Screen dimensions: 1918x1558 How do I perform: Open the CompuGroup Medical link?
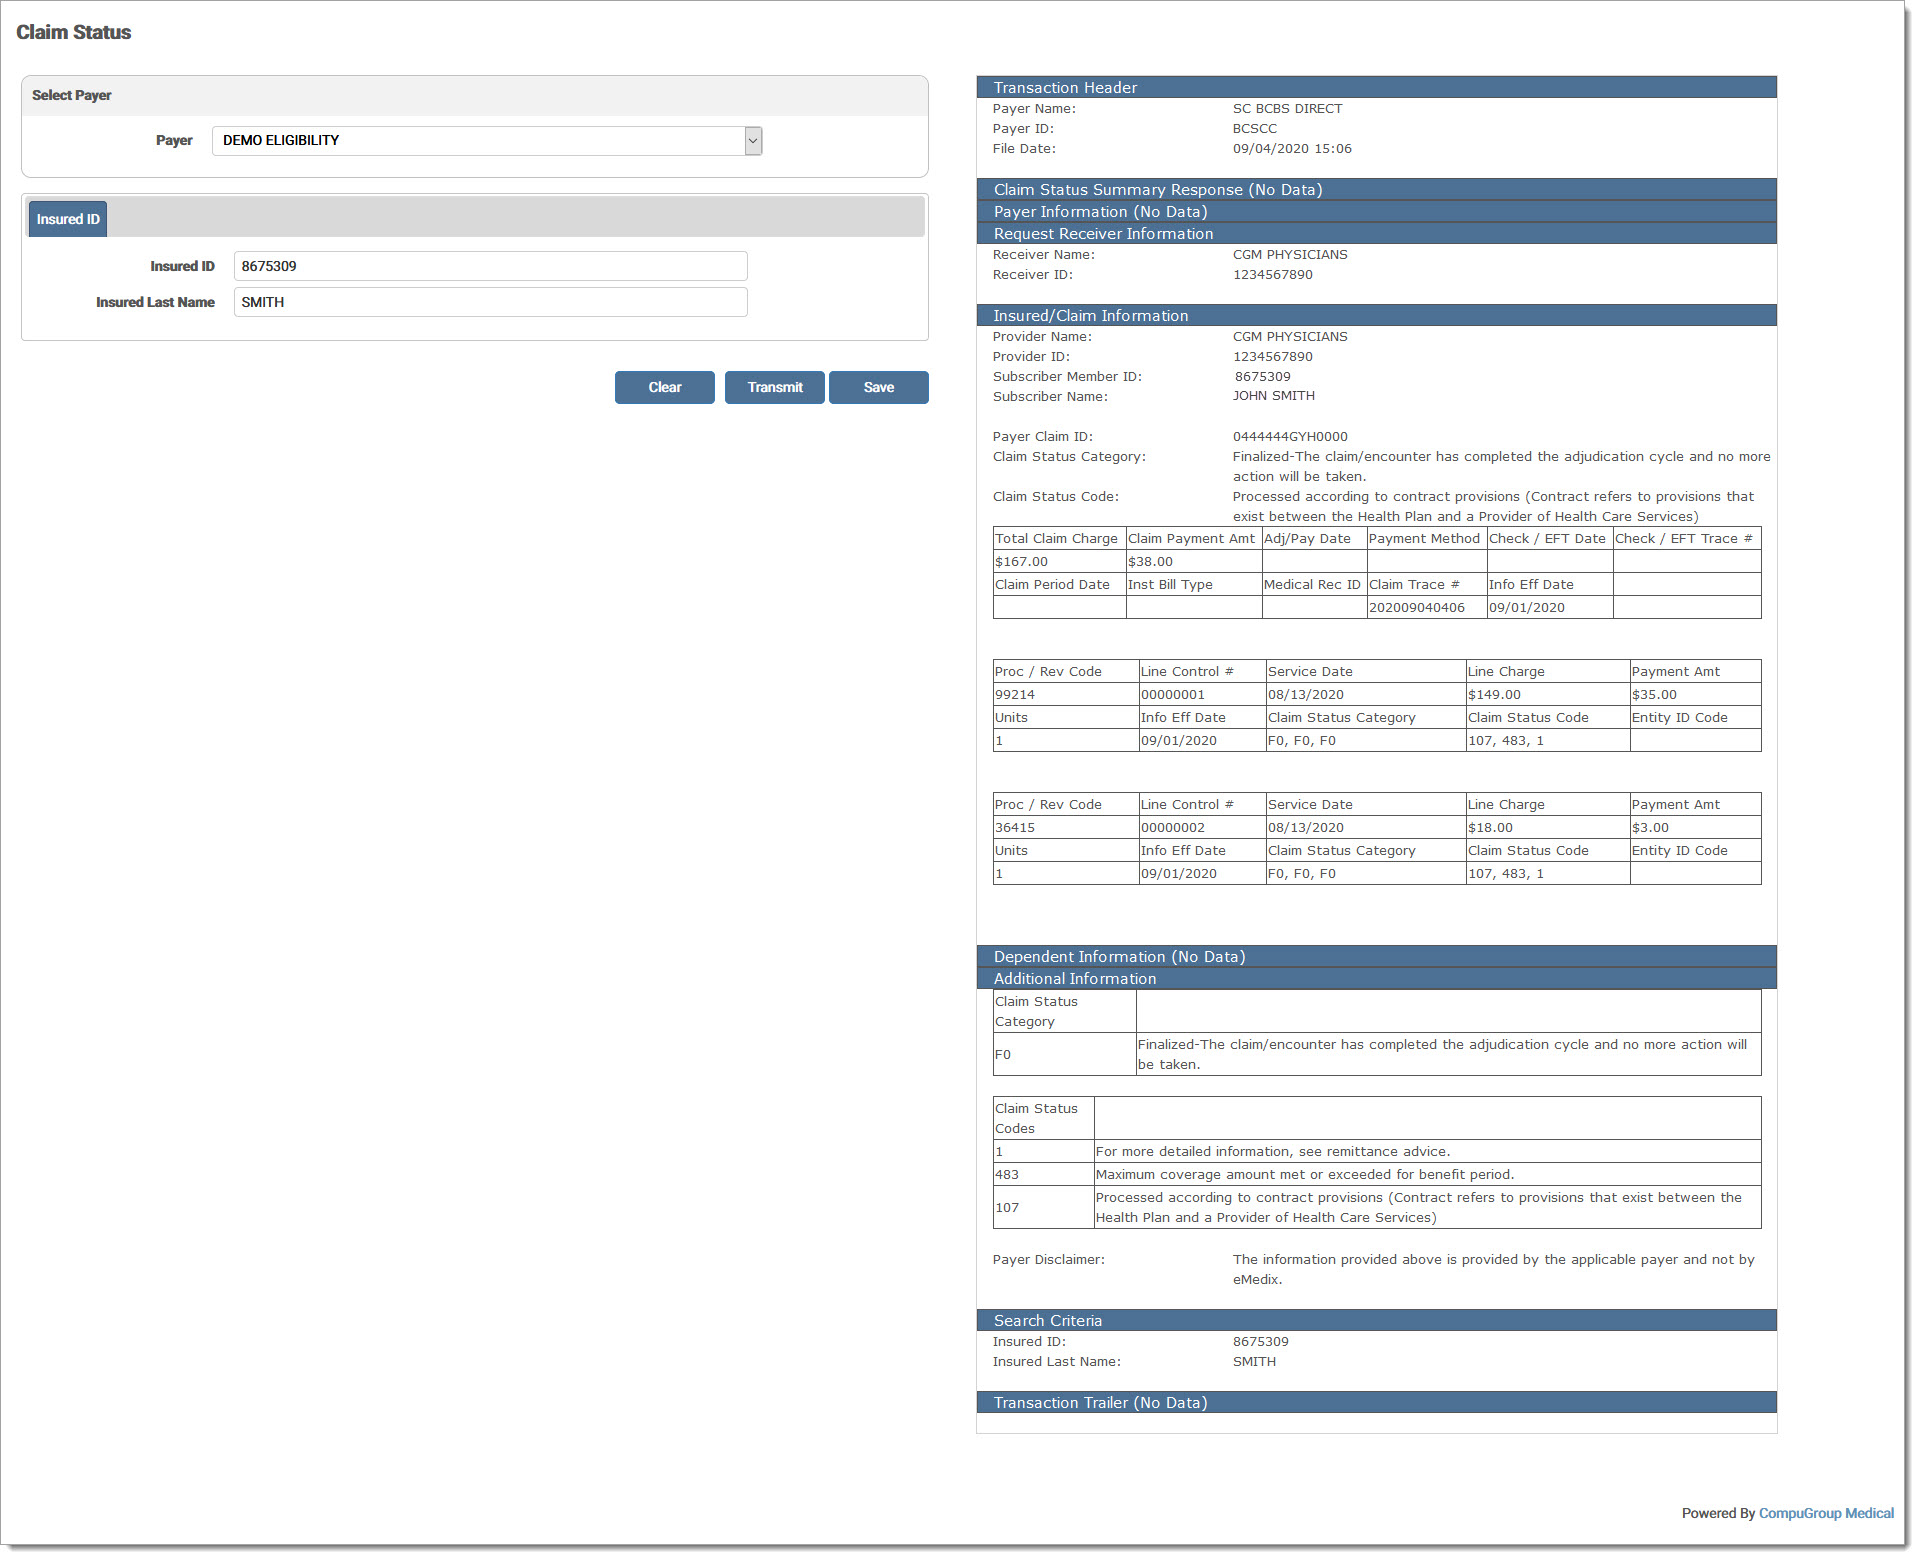pyautogui.click(x=1826, y=1513)
